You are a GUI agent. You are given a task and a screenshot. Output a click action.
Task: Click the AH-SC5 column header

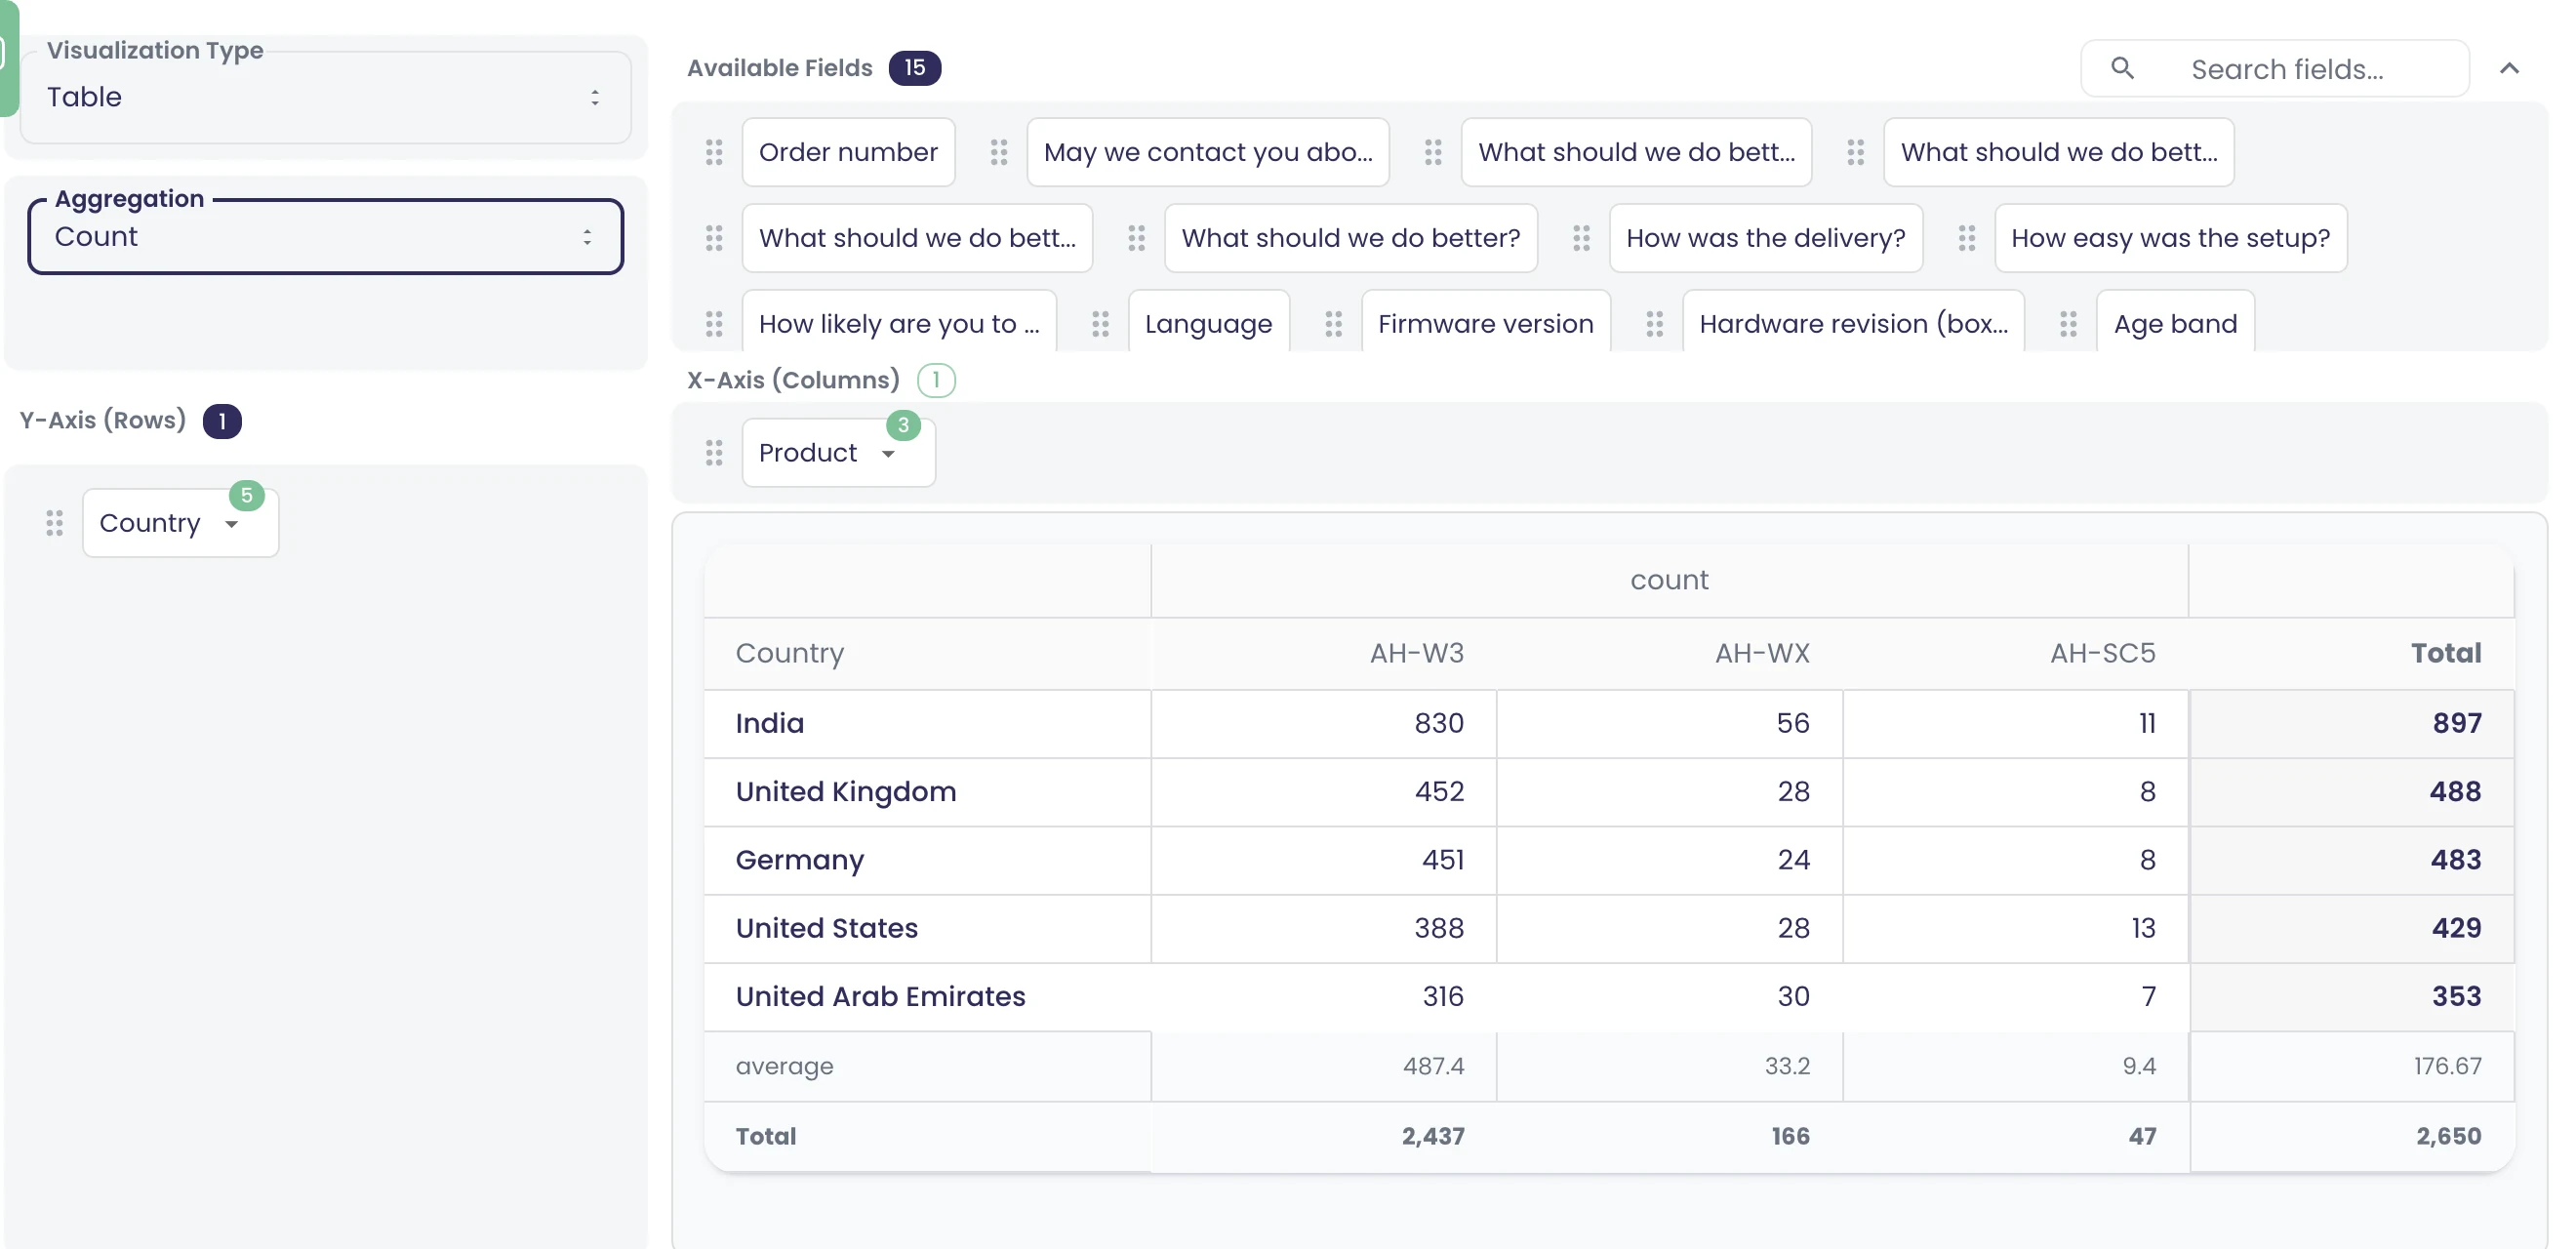[x=2103, y=653]
